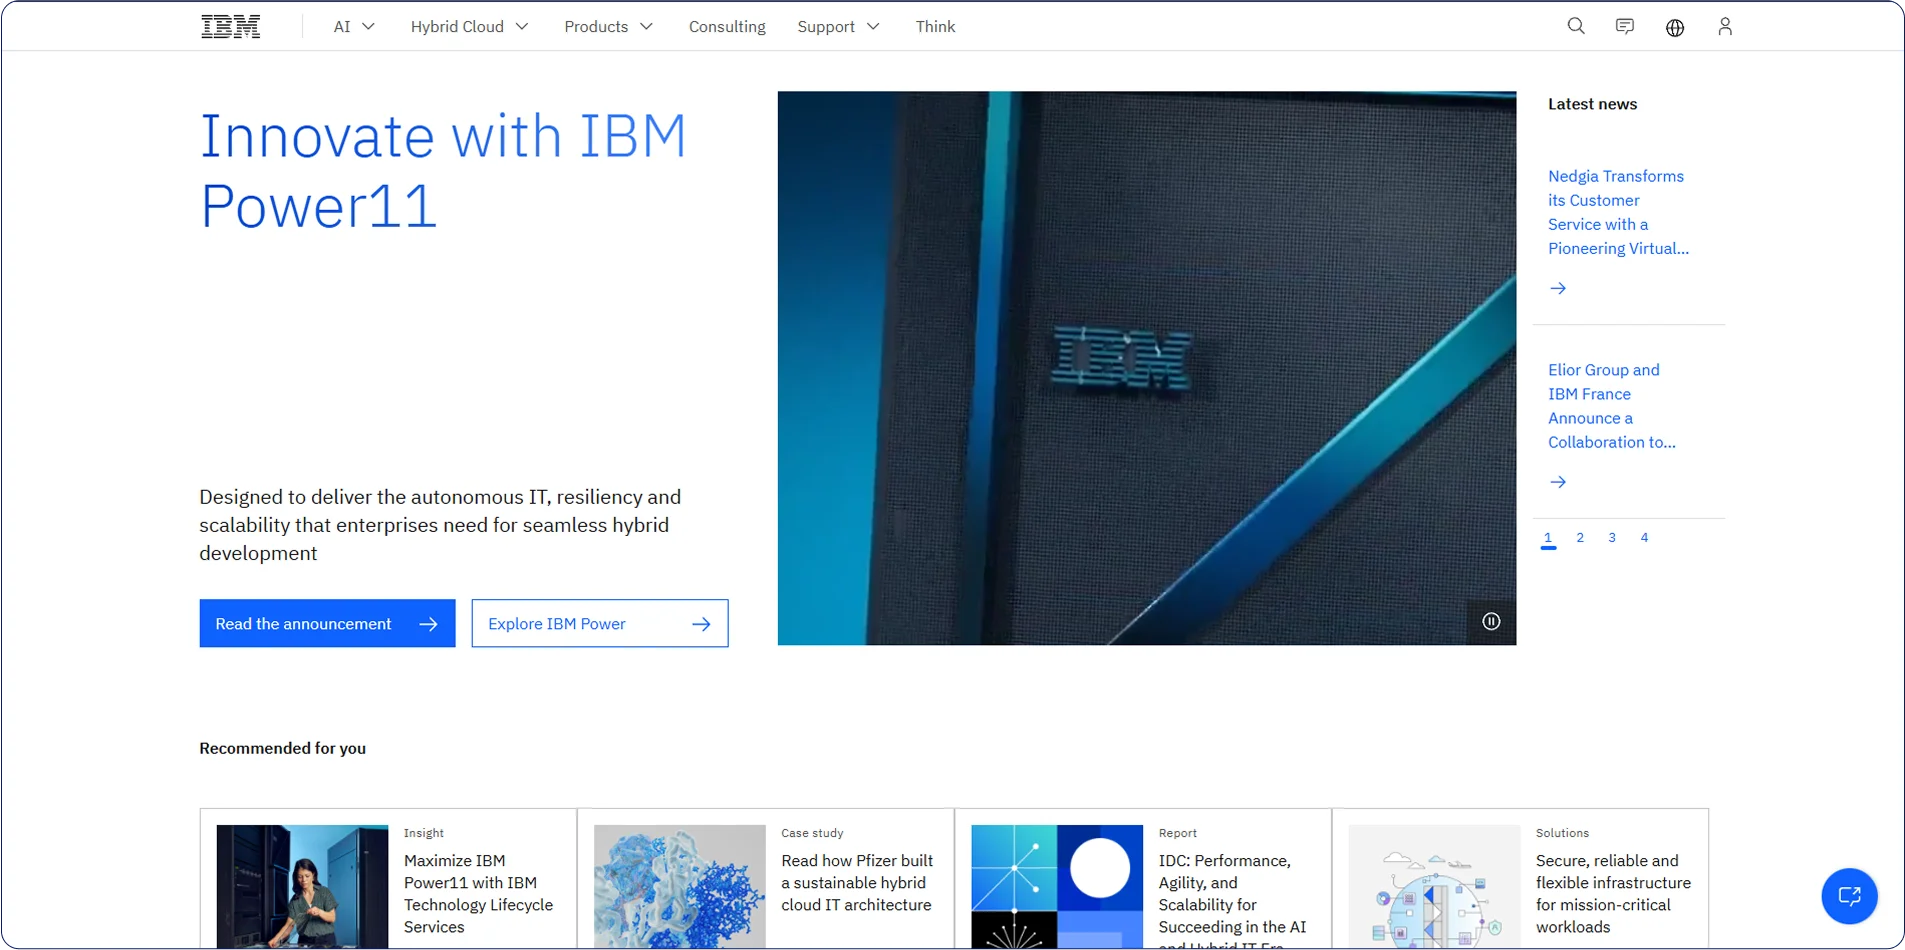Viewport: 1905px width, 950px height.
Task: Click the Explore IBM Power button
Action: [x=599, y=623]
